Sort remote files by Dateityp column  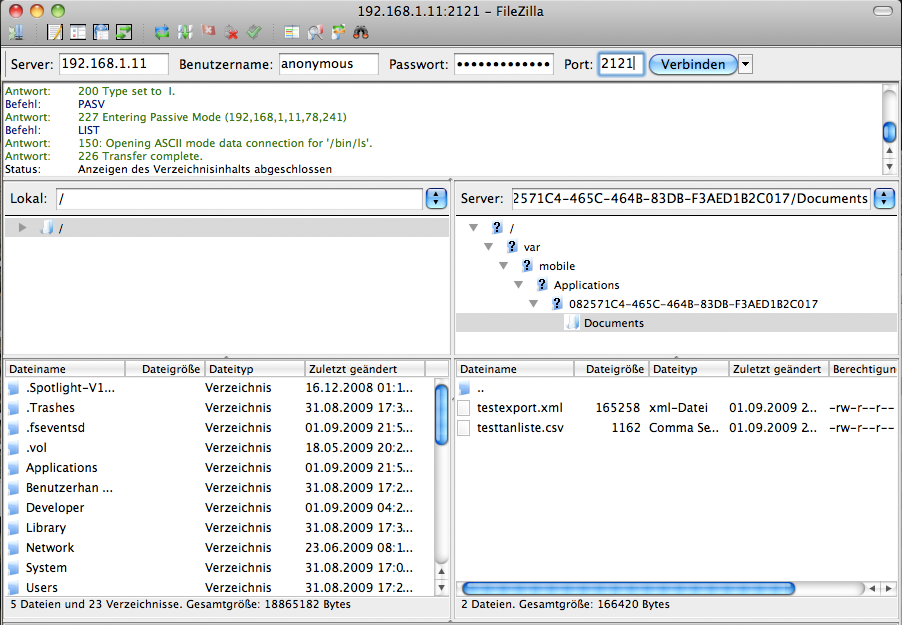click(x=689, y=369)
